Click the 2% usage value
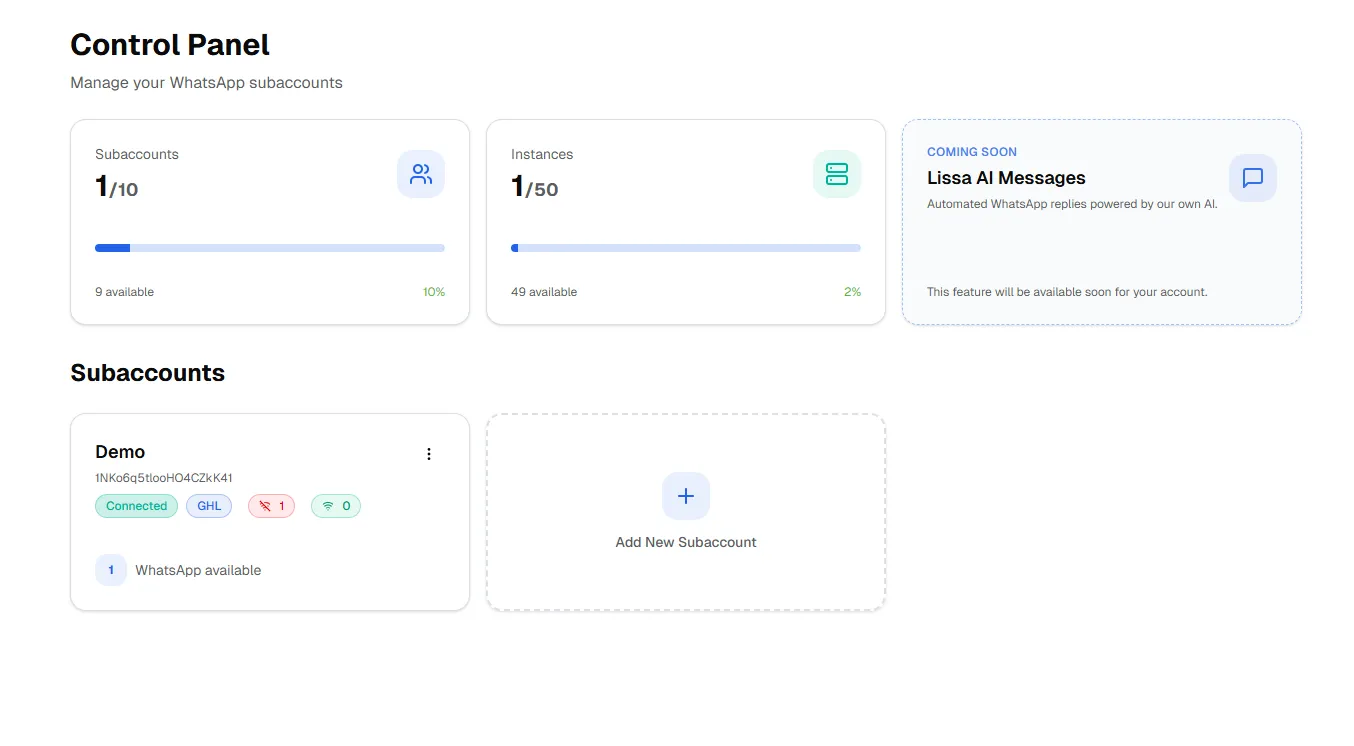The width and height of the screenshot is (1354, 746). 852,292
